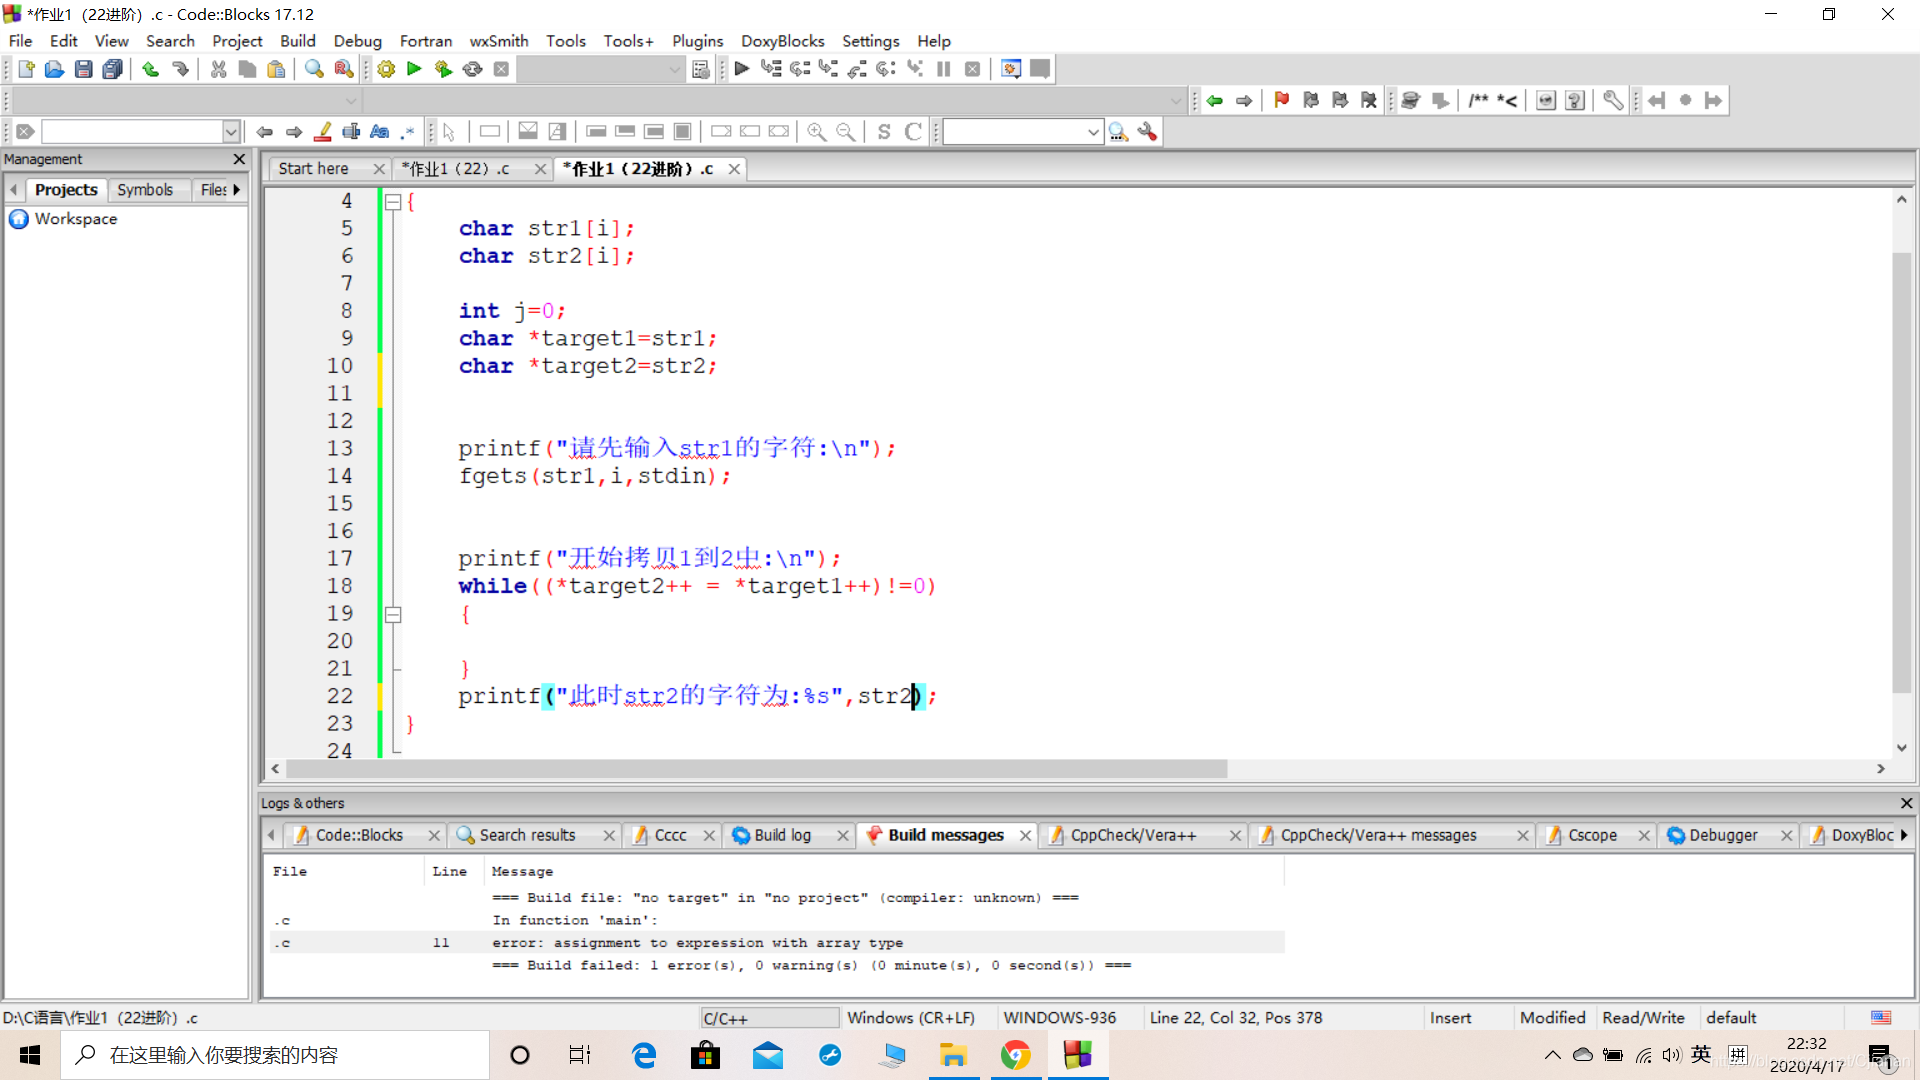Highlight text with marker pen icon
The image size is (1920, 1080).
pyautogui.click(x=323, y=131)
